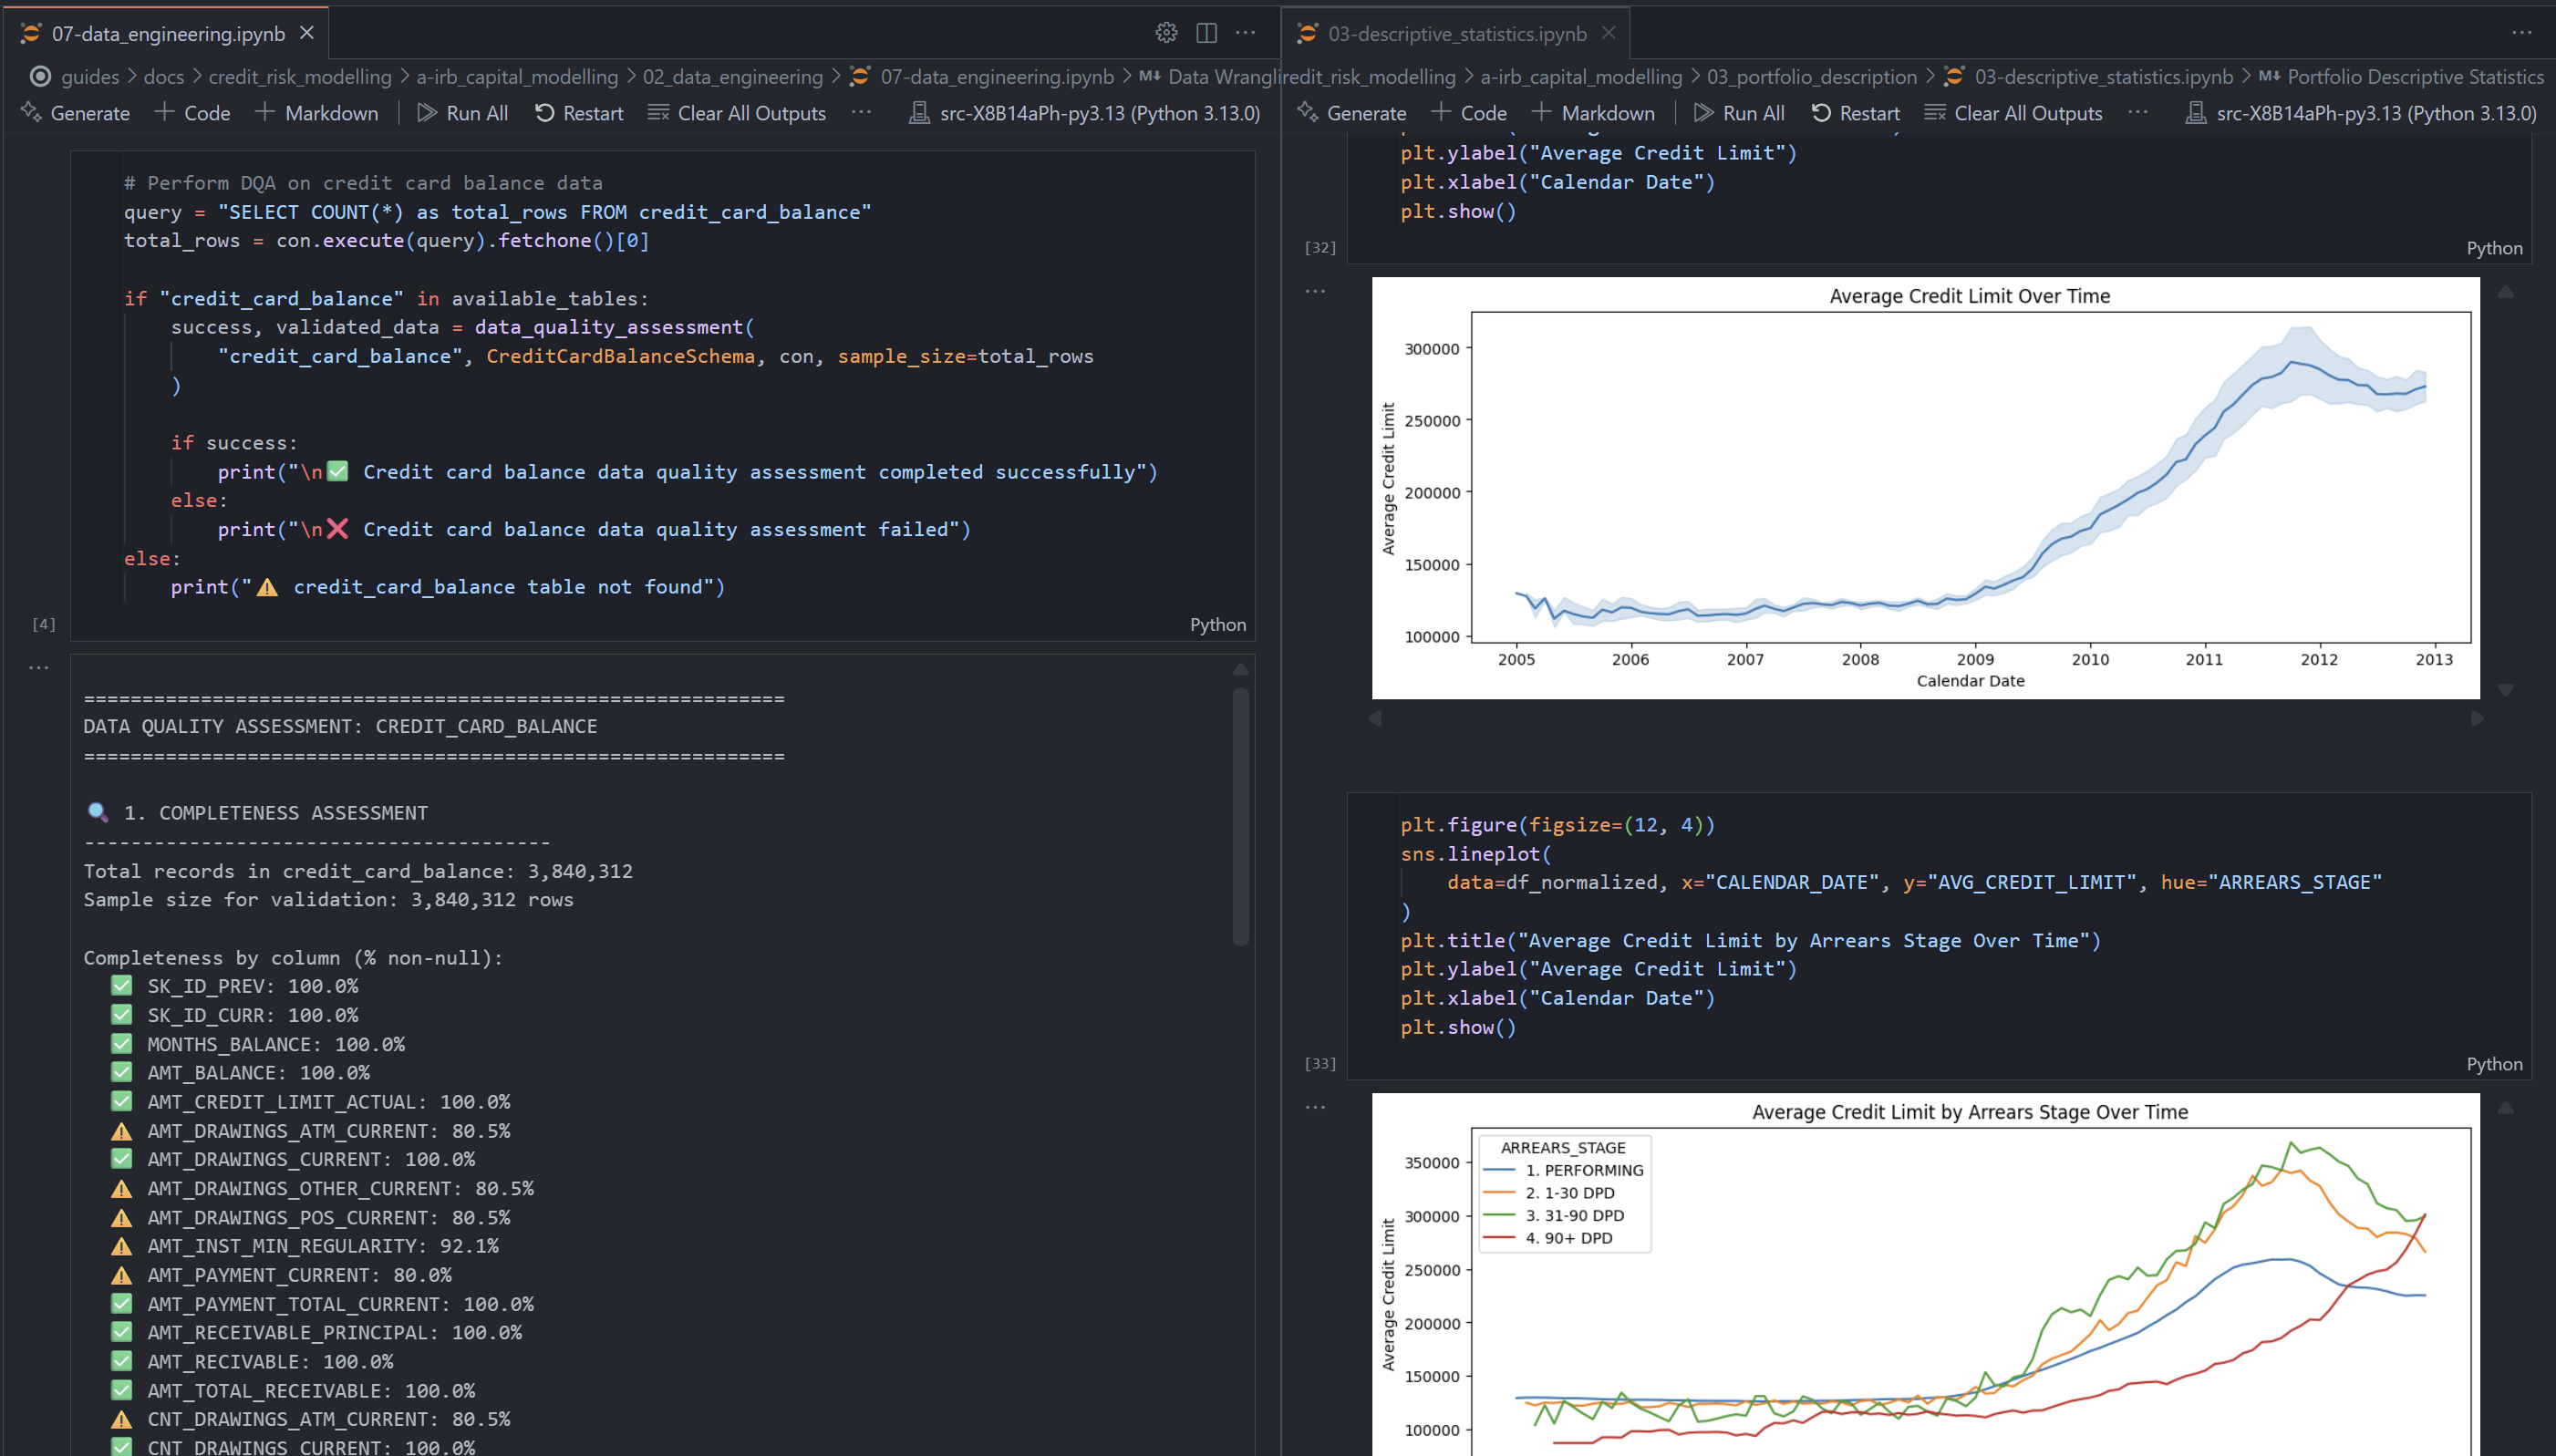Click scrollbar of credit card DQA output

pos(1240,815)
